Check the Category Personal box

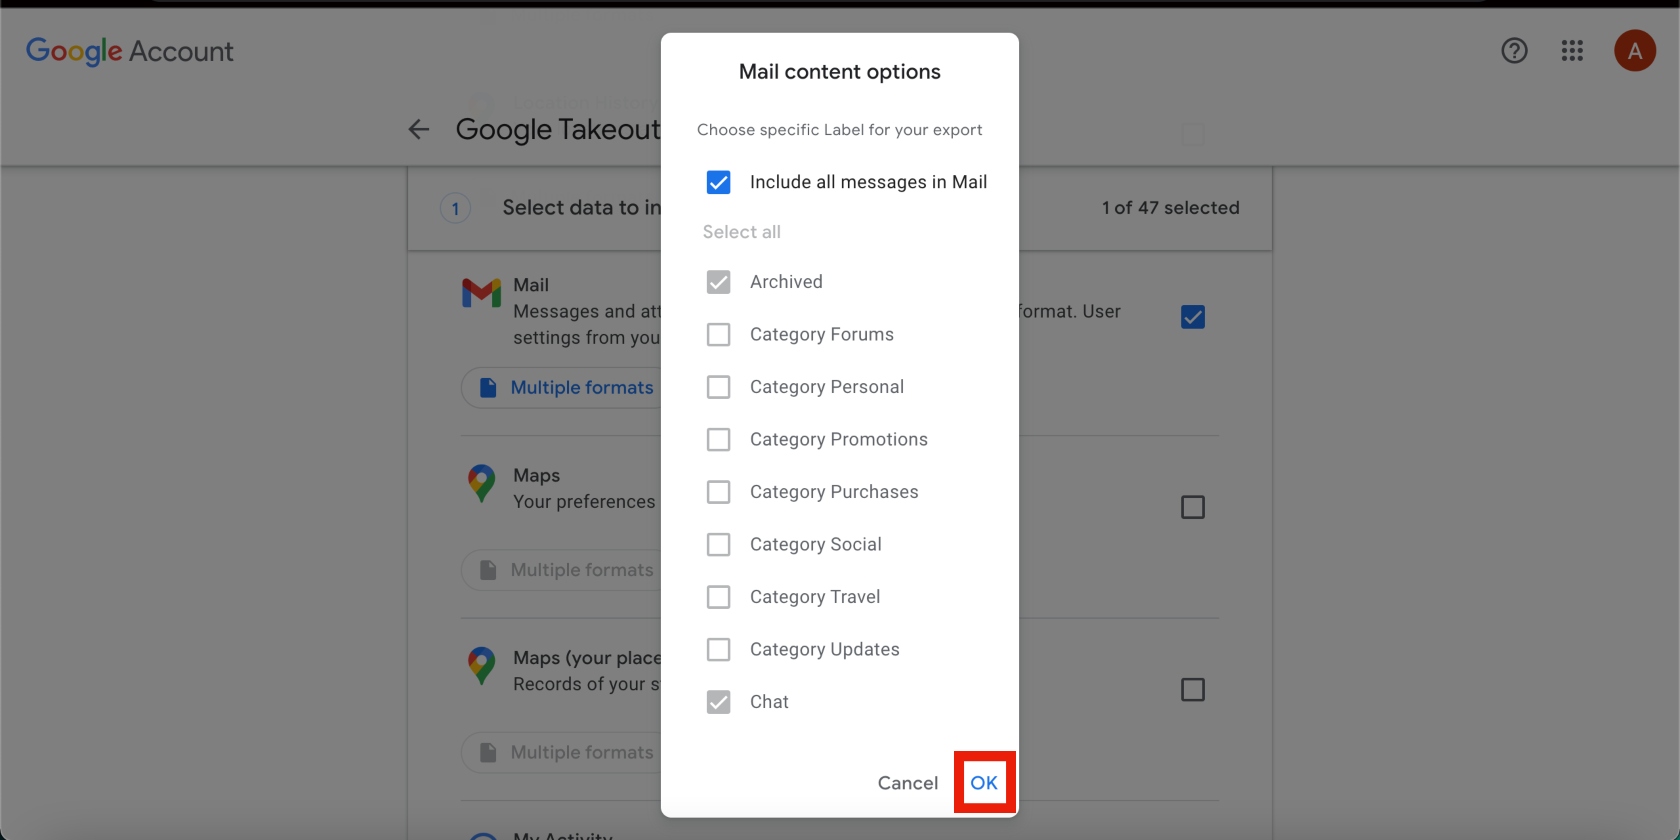718,387
